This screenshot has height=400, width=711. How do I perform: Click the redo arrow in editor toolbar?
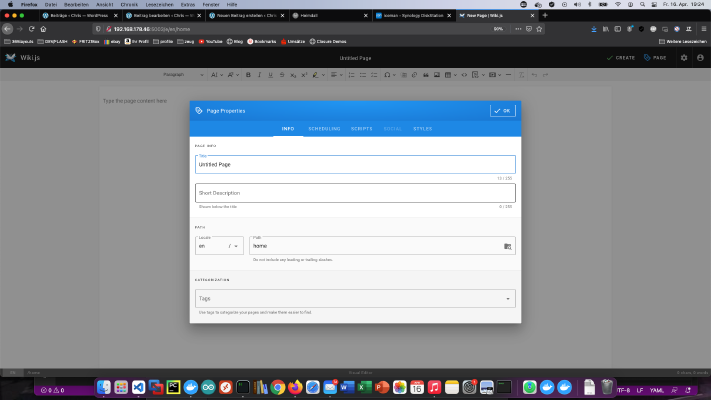(x=545, y=75)
